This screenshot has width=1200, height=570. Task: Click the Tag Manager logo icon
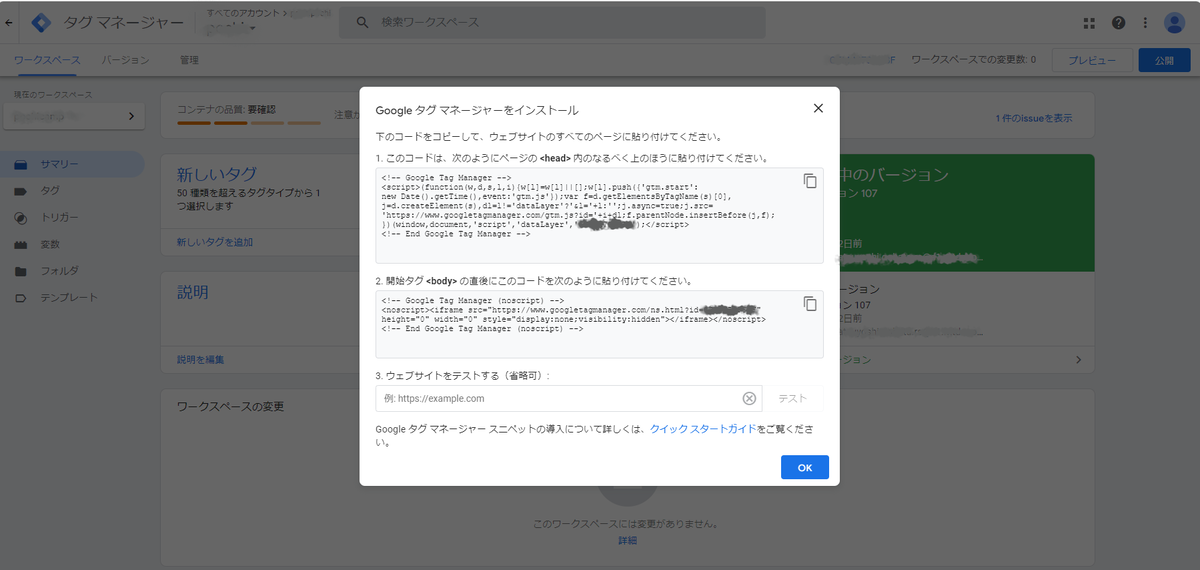[42, 22]
